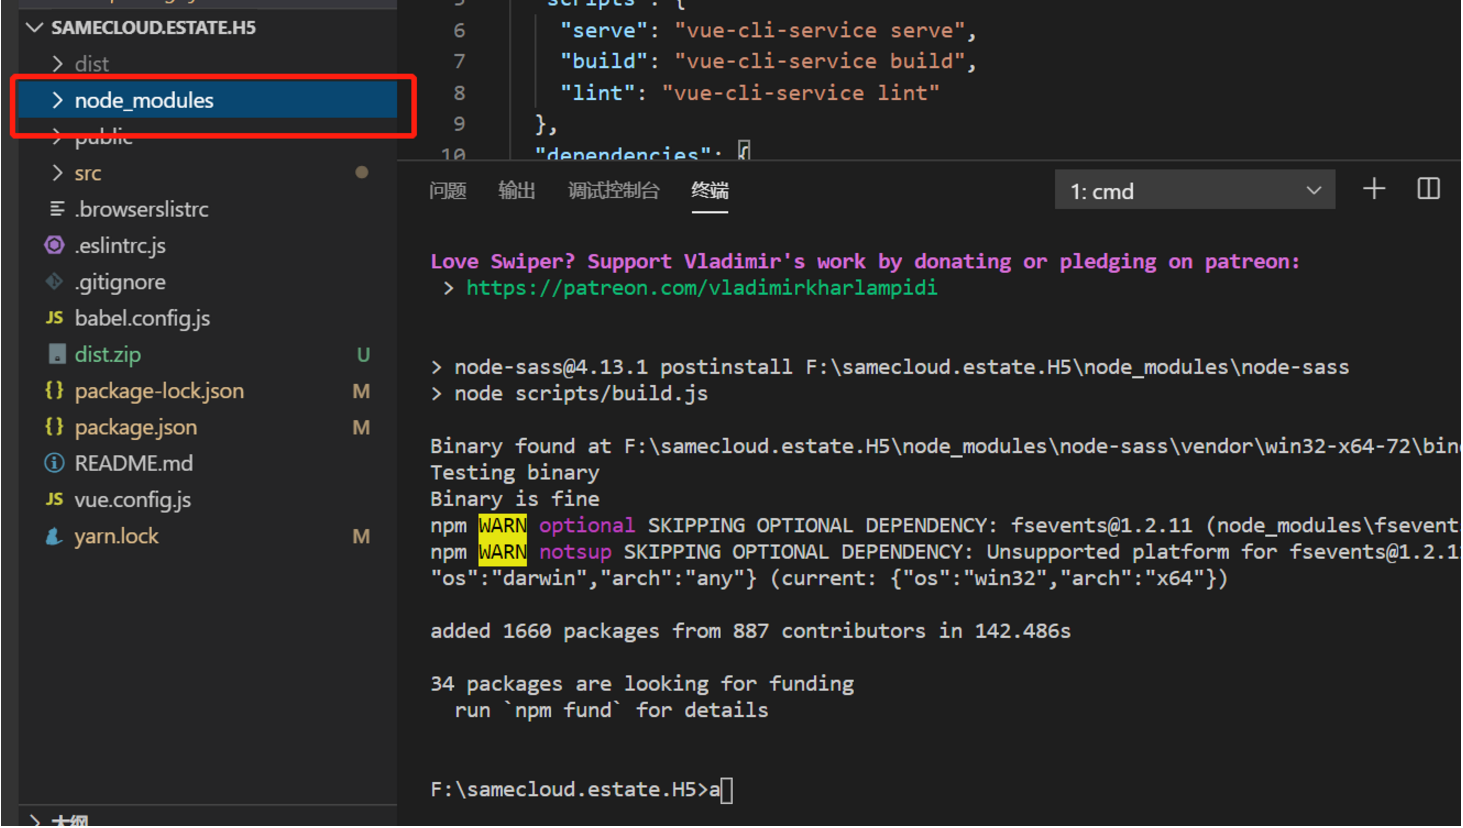Open yarn.lock in the explorer

116,536
